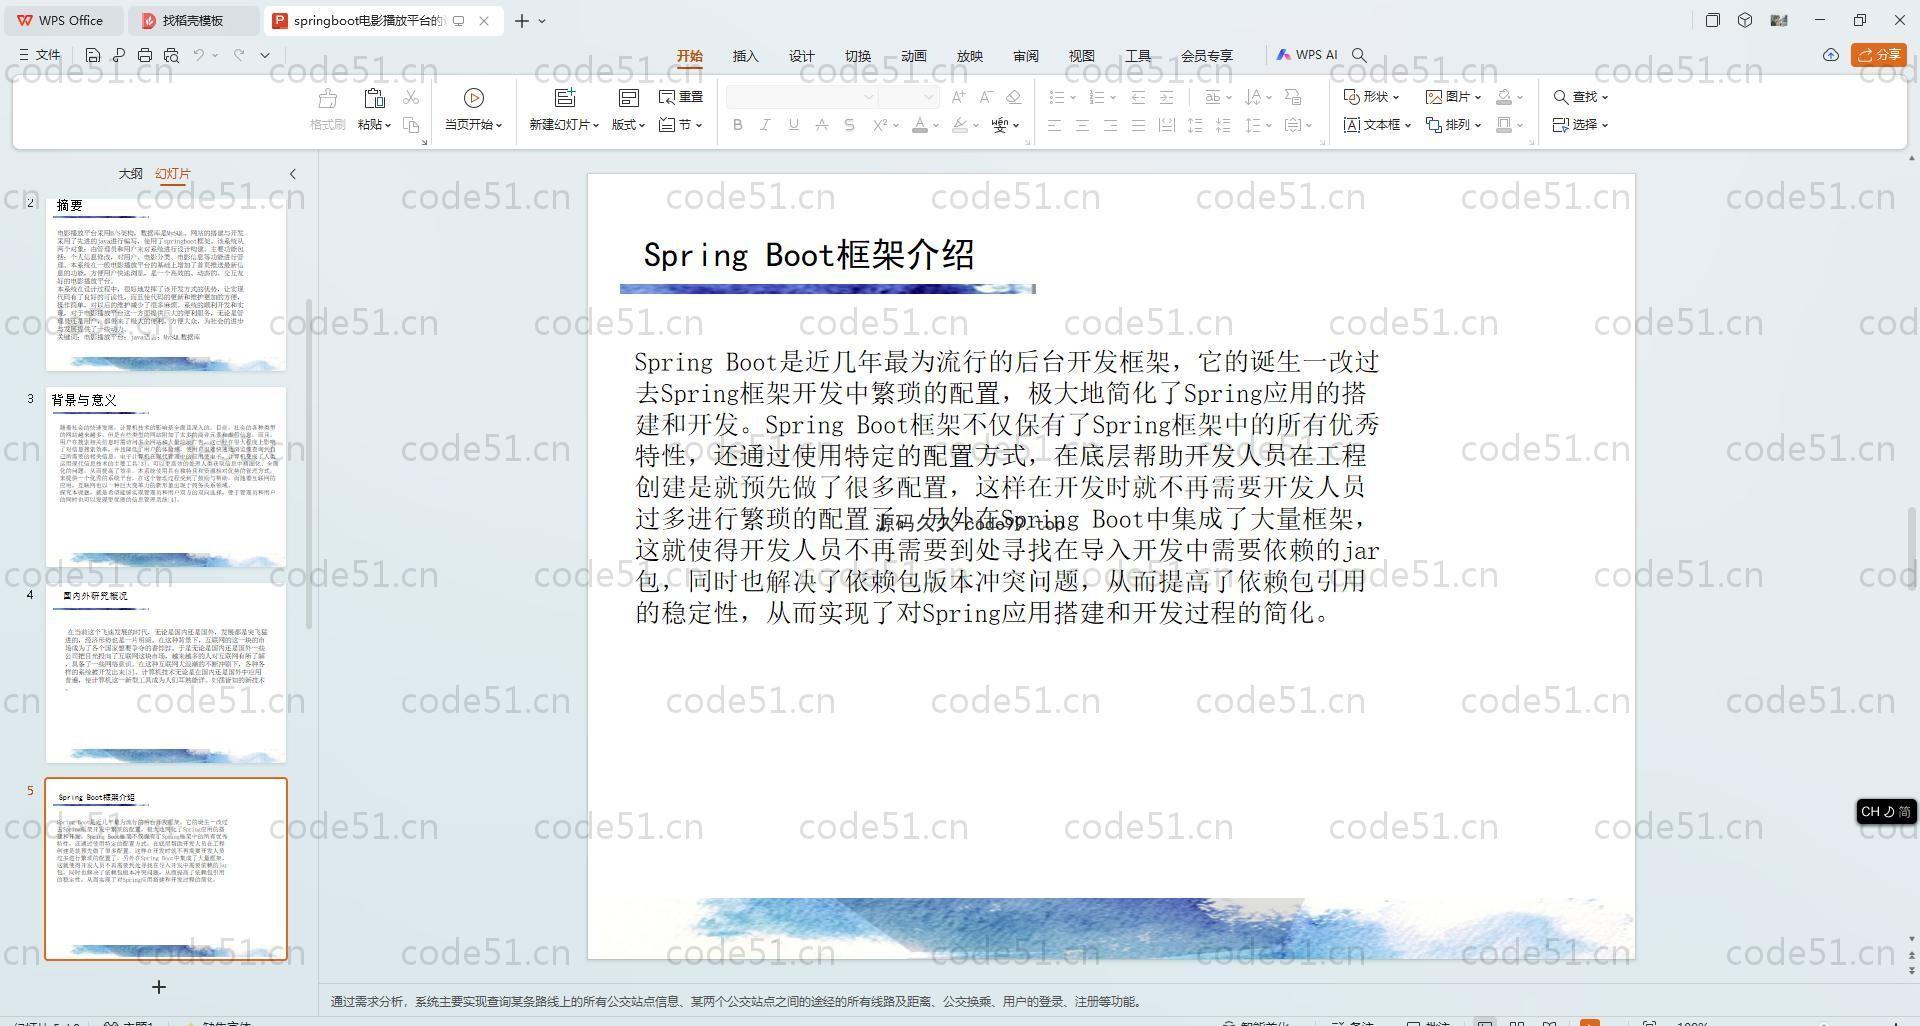
Task: Toggle superscript X² formatting
Action: 879,125
